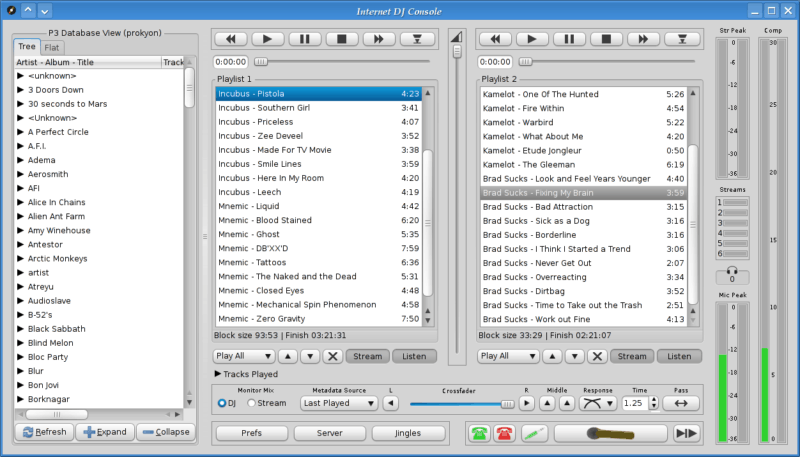Select the DJ monitor mix option

[x=222, y=404]
